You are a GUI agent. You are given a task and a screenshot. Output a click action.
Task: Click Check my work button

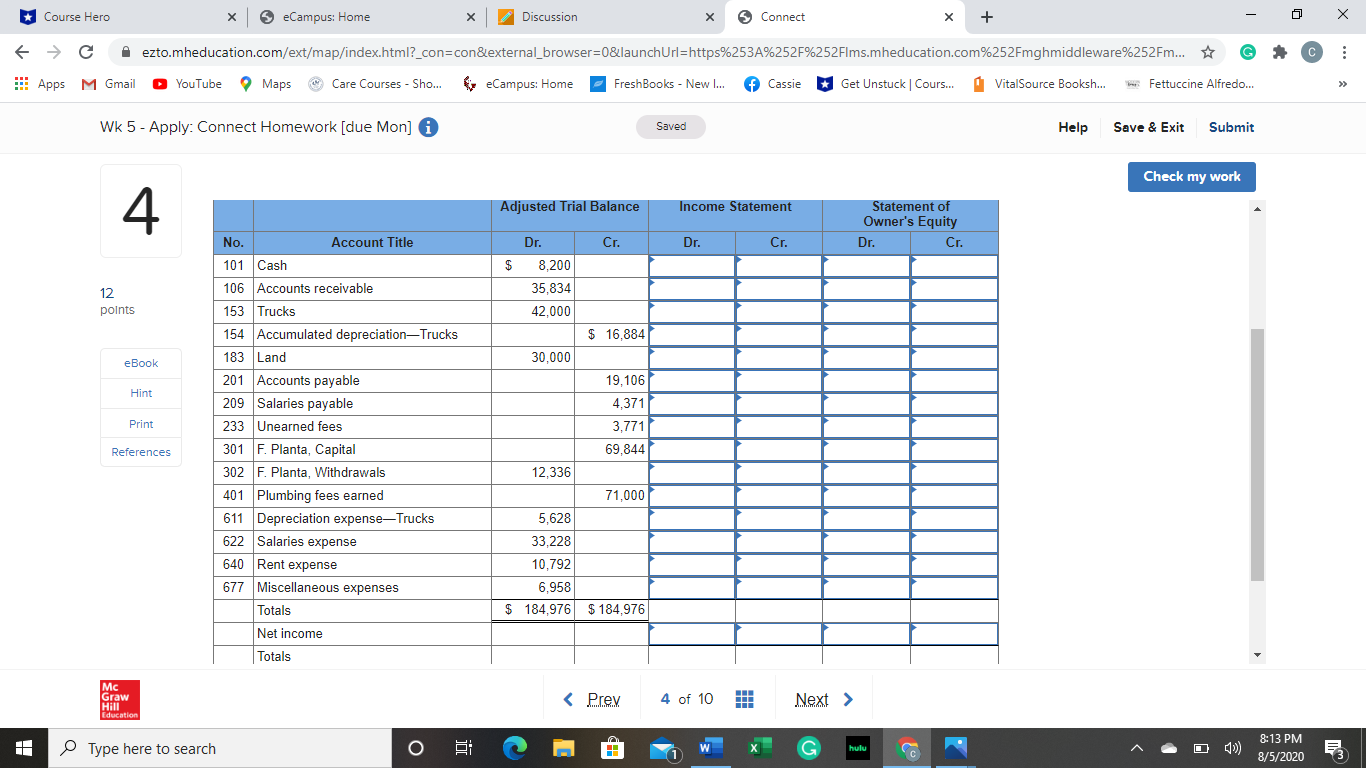(x=1191, y=176)
